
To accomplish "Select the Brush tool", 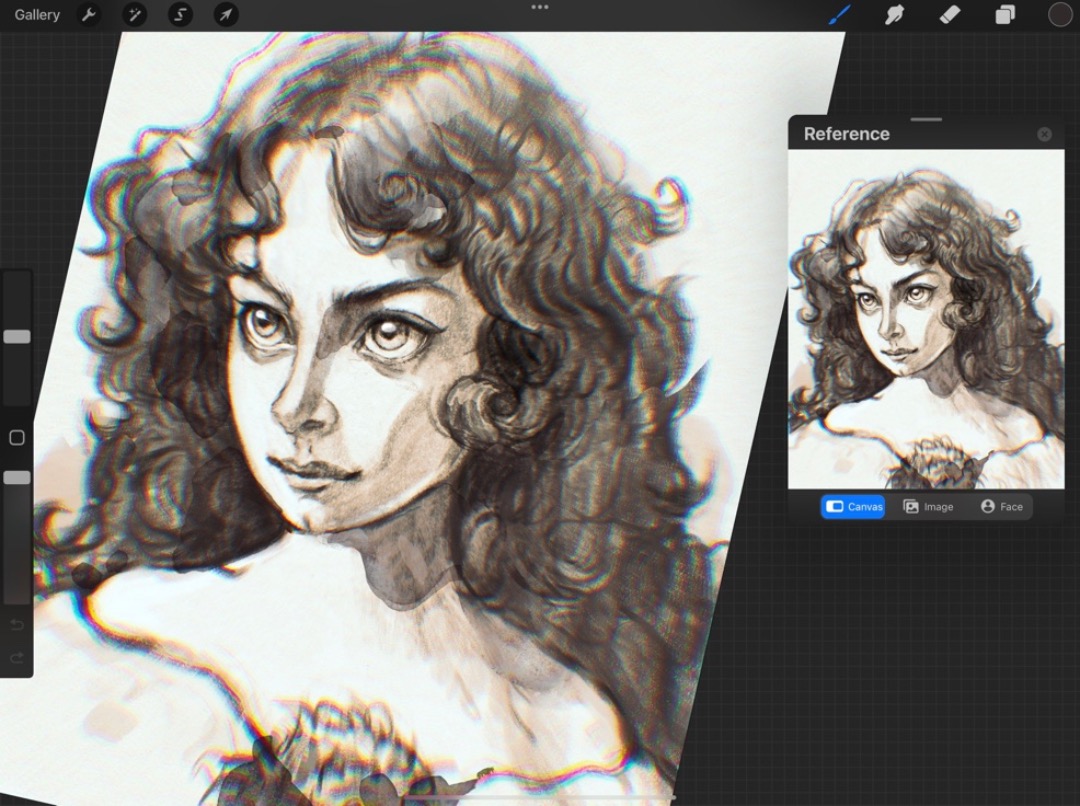I will [839, 14].
